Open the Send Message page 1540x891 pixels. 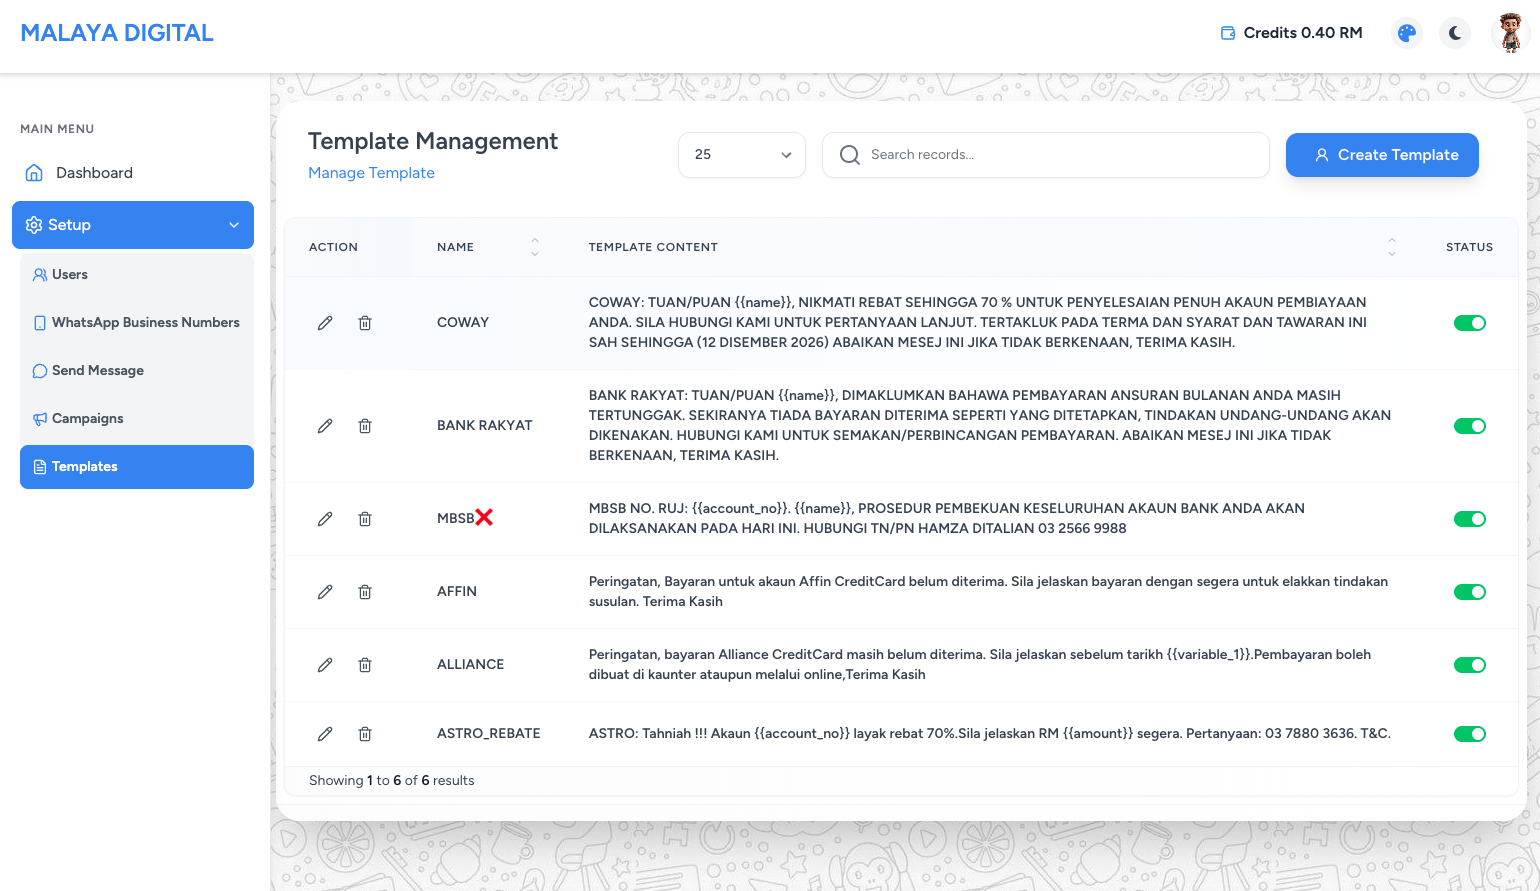137,371
